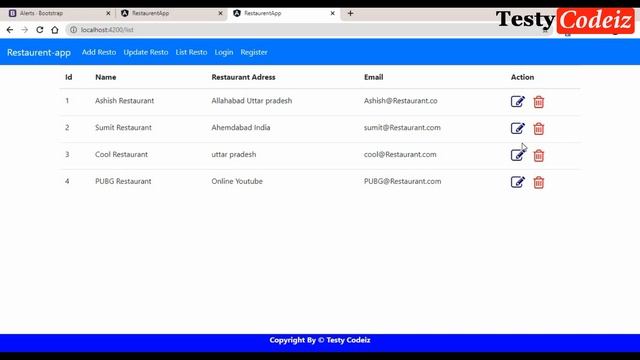The image size is (640, 360).
Task: Click the Id column header
Action: (69, 77)
